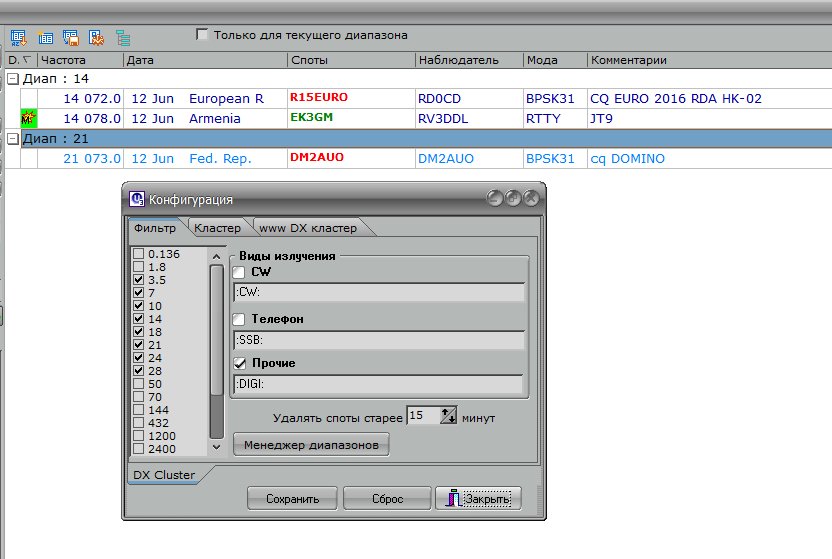Collapse the Диап : 14 group

click(12, 78)
